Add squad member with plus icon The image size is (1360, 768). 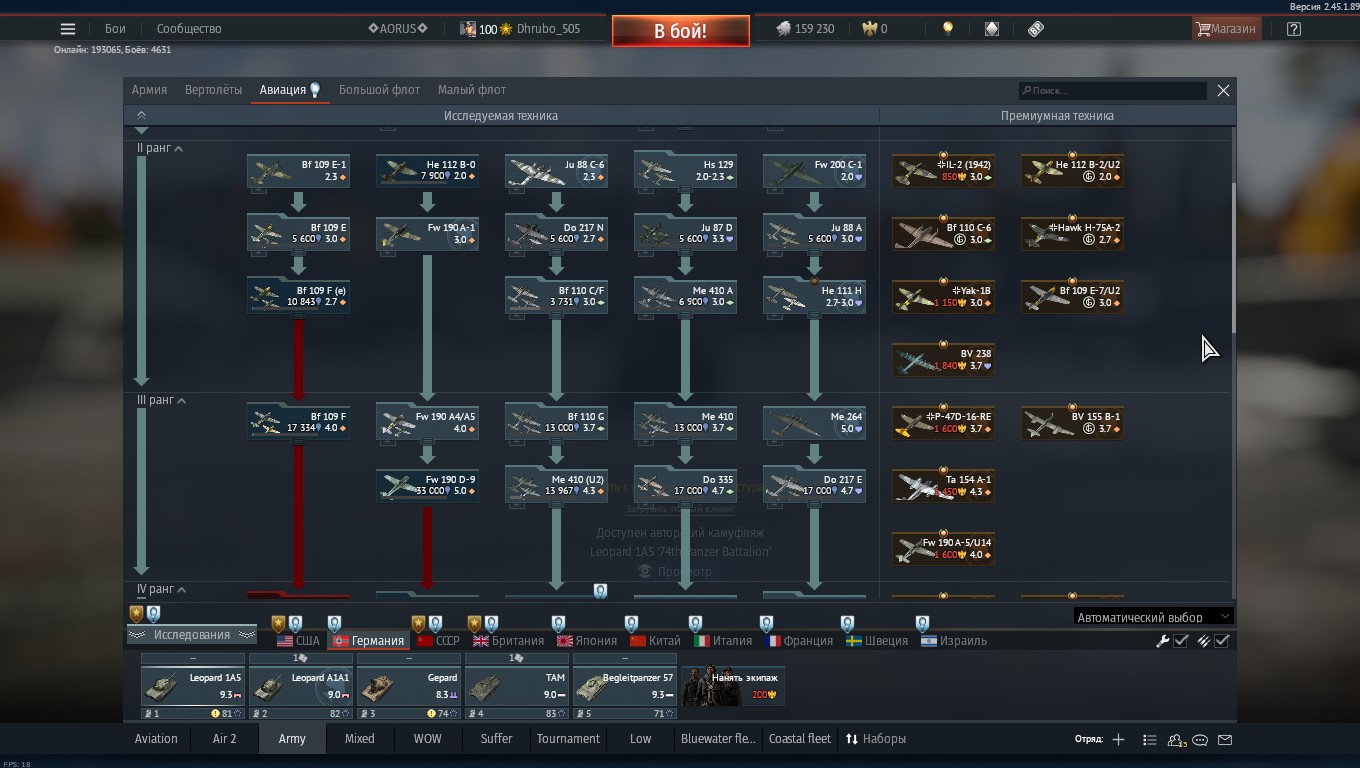(1119, 739)
